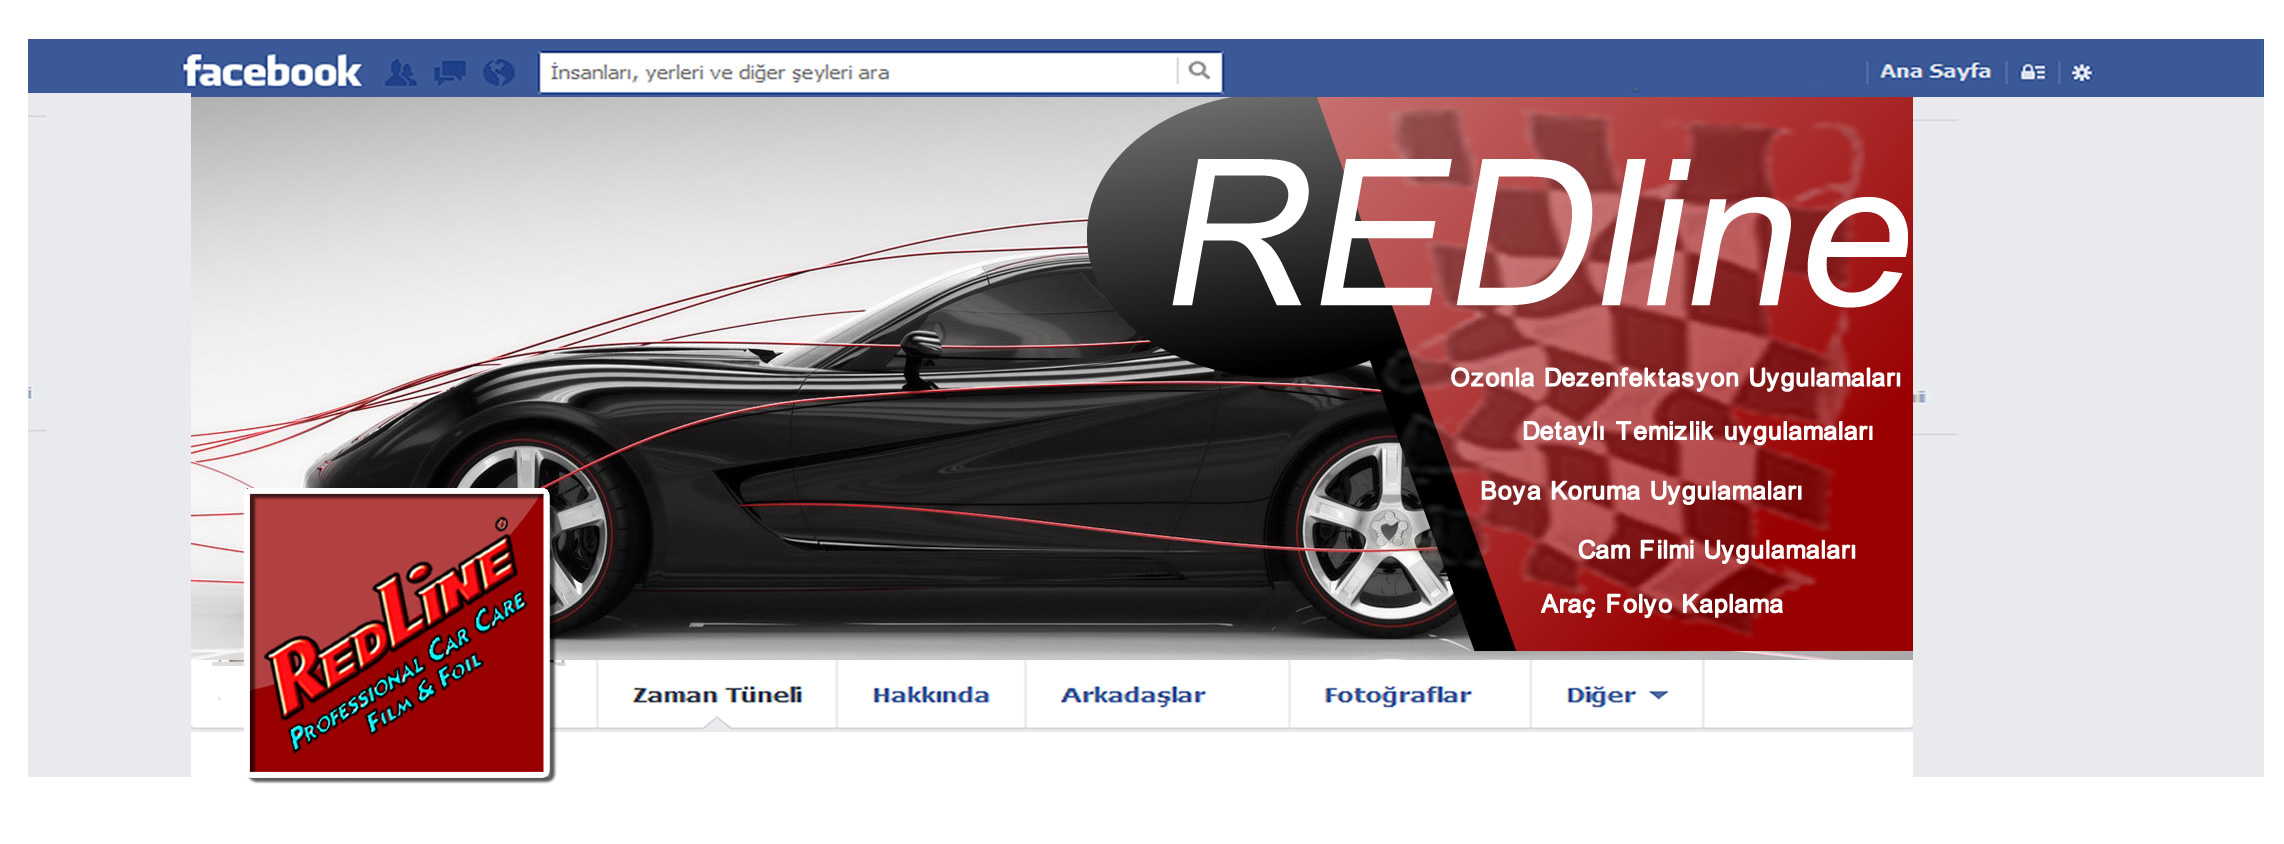Expand the Diğer dropdown
This screenshot has height=844, width=2284.
point(1617,695)
